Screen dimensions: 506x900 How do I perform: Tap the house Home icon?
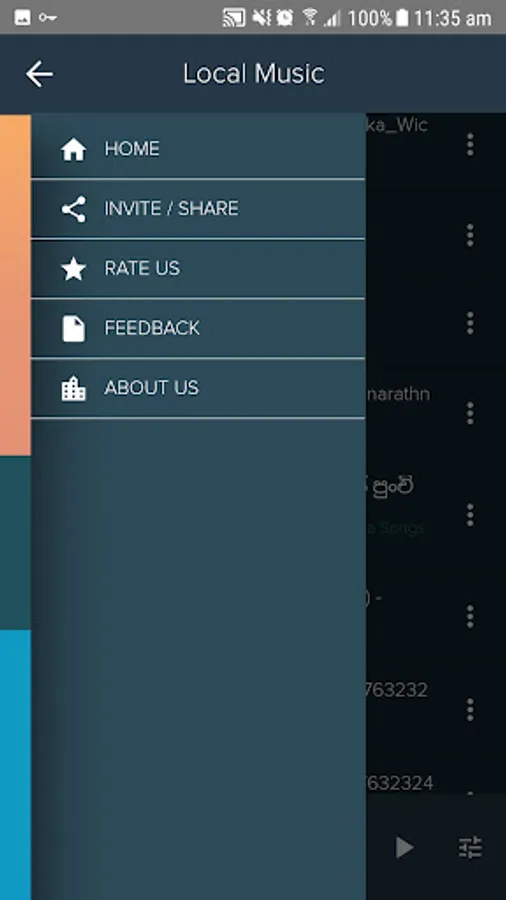[73, 150]
